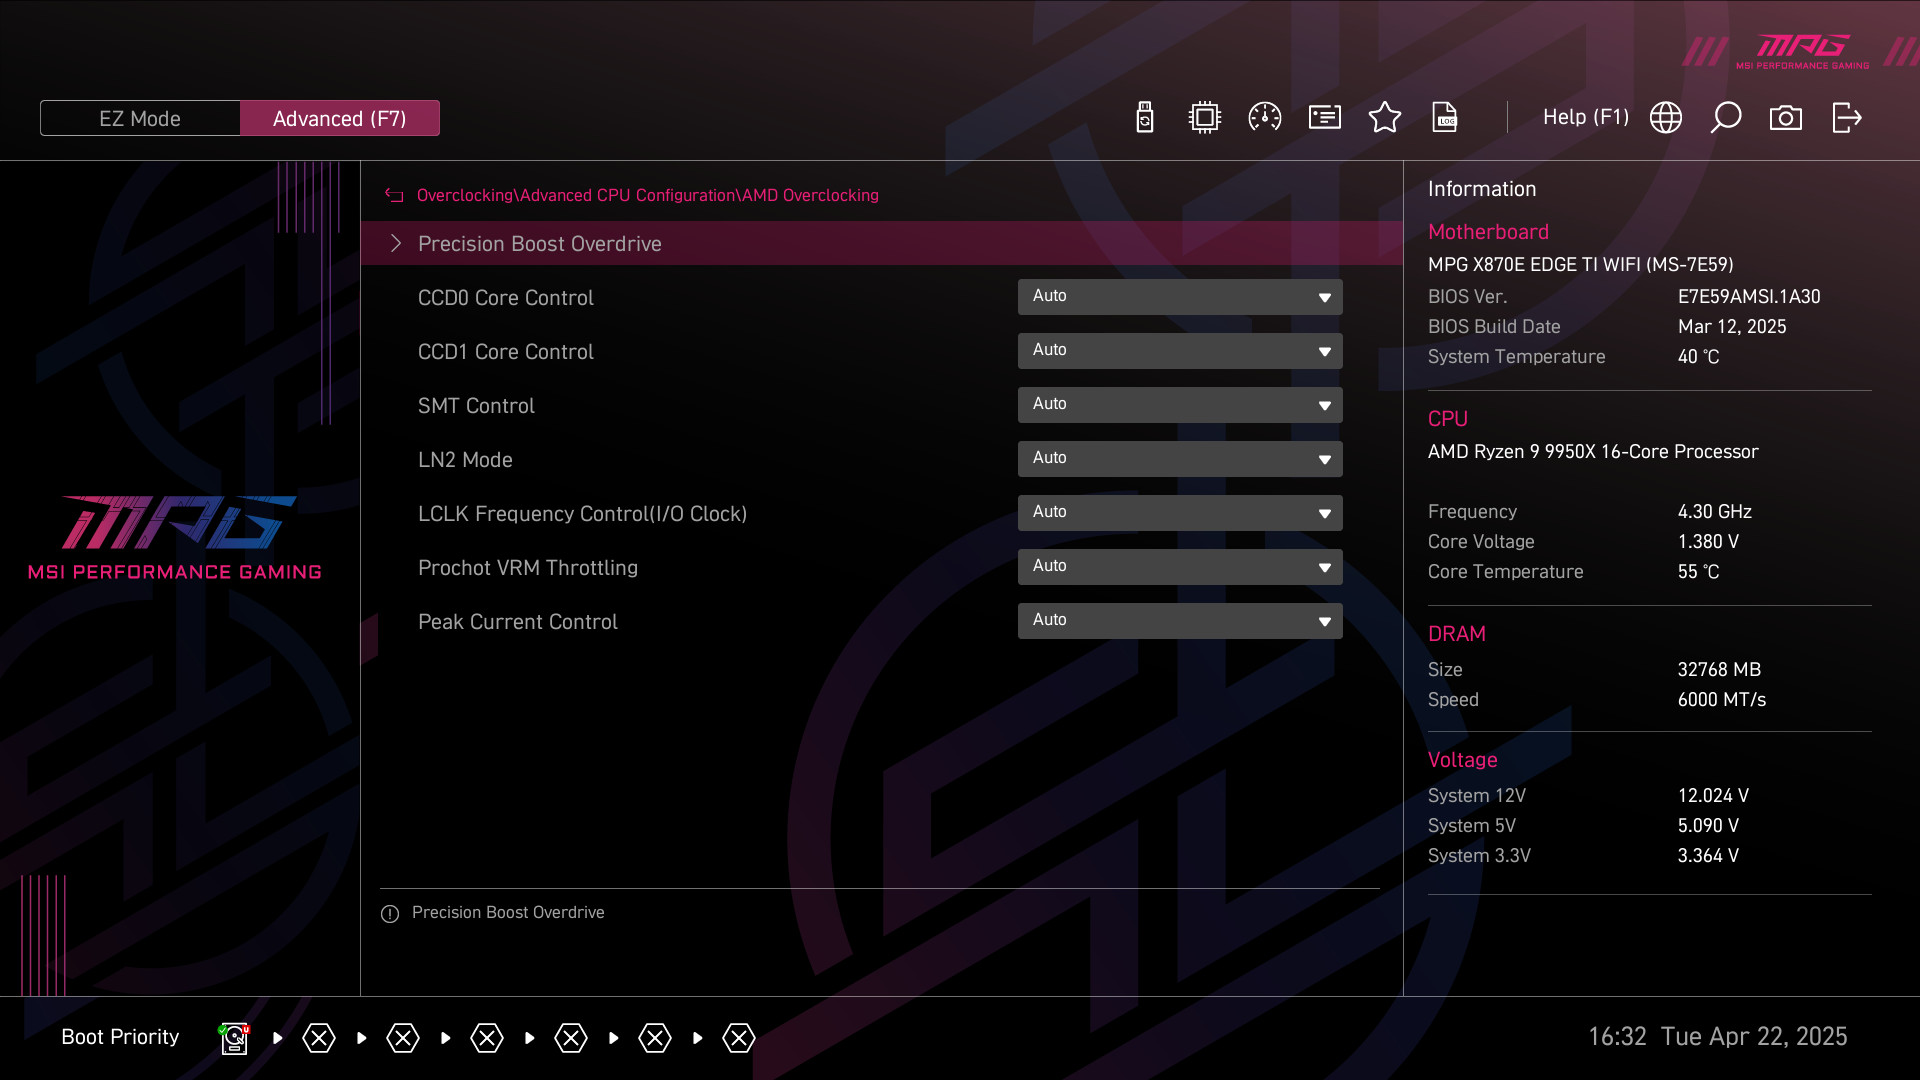Select the seventh boot priority slot
The width and height of the screenshot is (1920, 1080).
coord(739,1038)
